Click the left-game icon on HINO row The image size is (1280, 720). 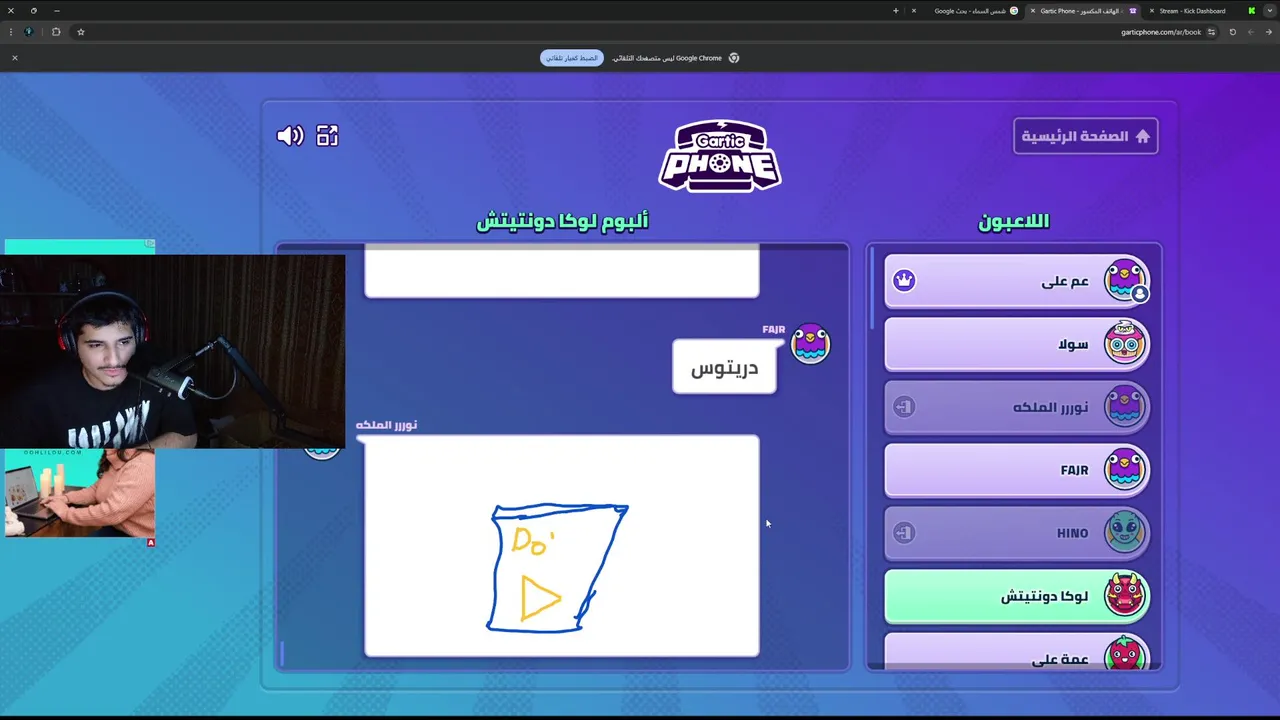coord(904,533)
